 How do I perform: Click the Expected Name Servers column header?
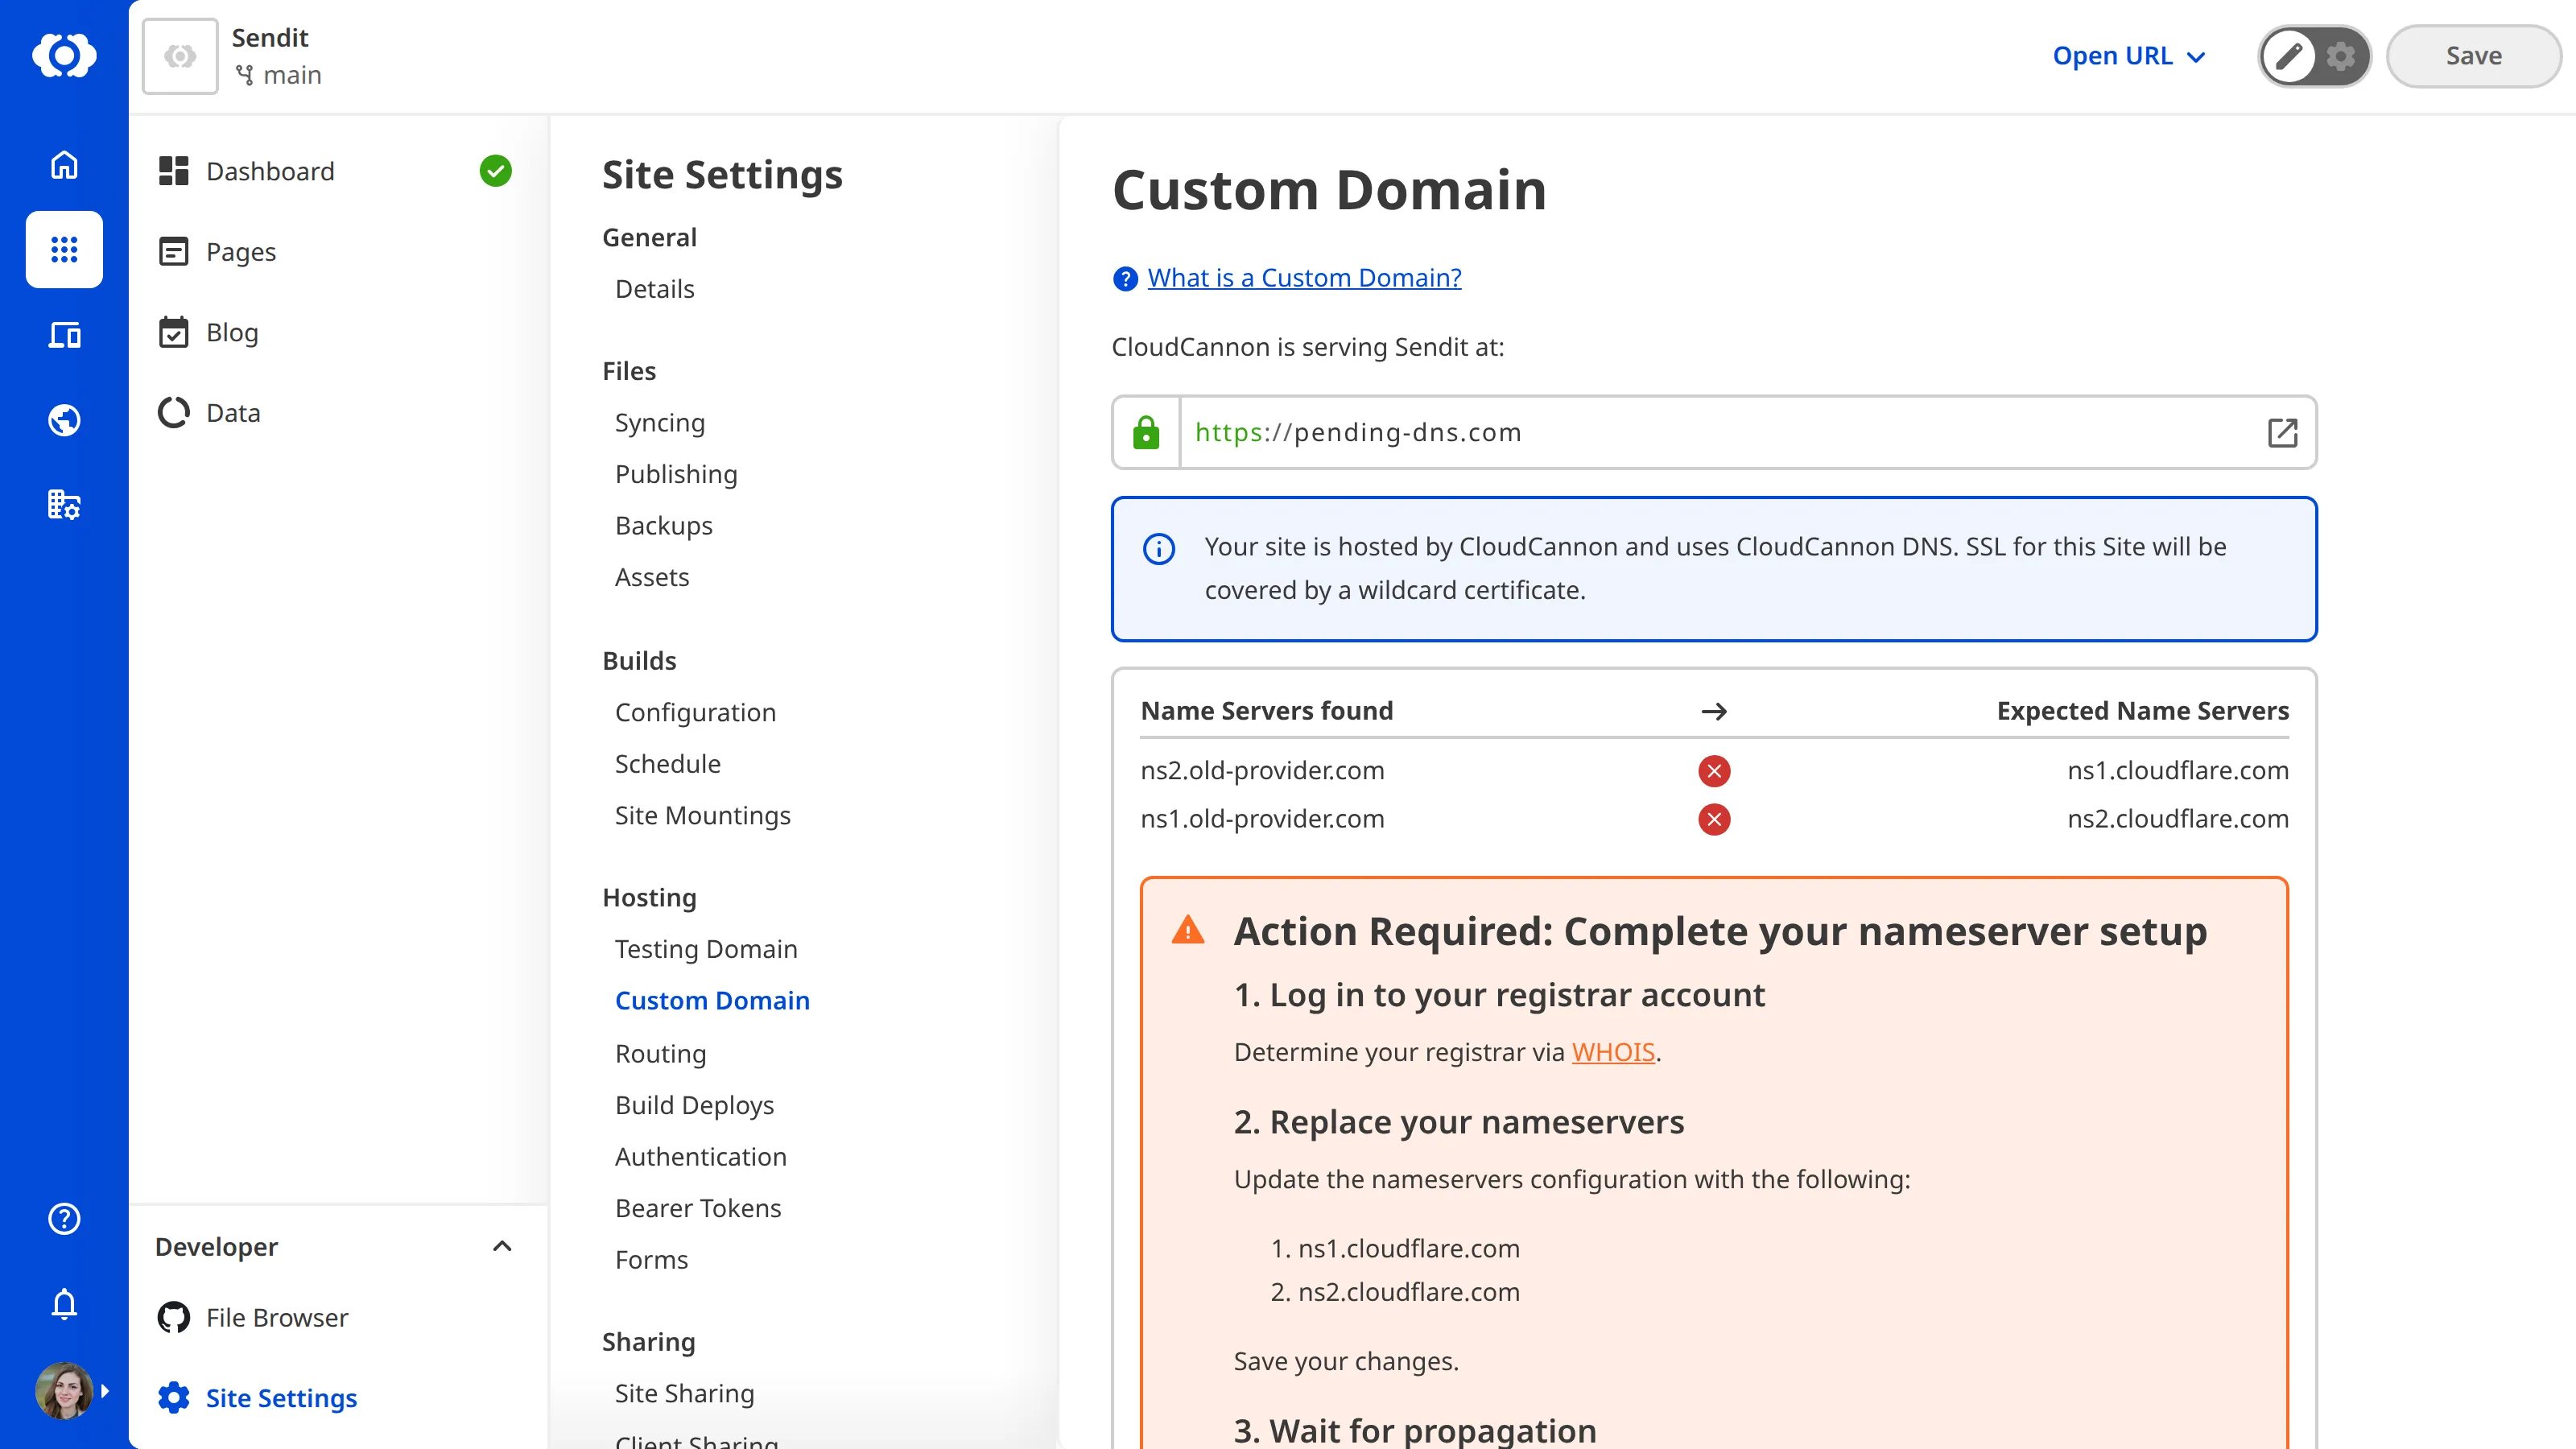[2142, 711]
